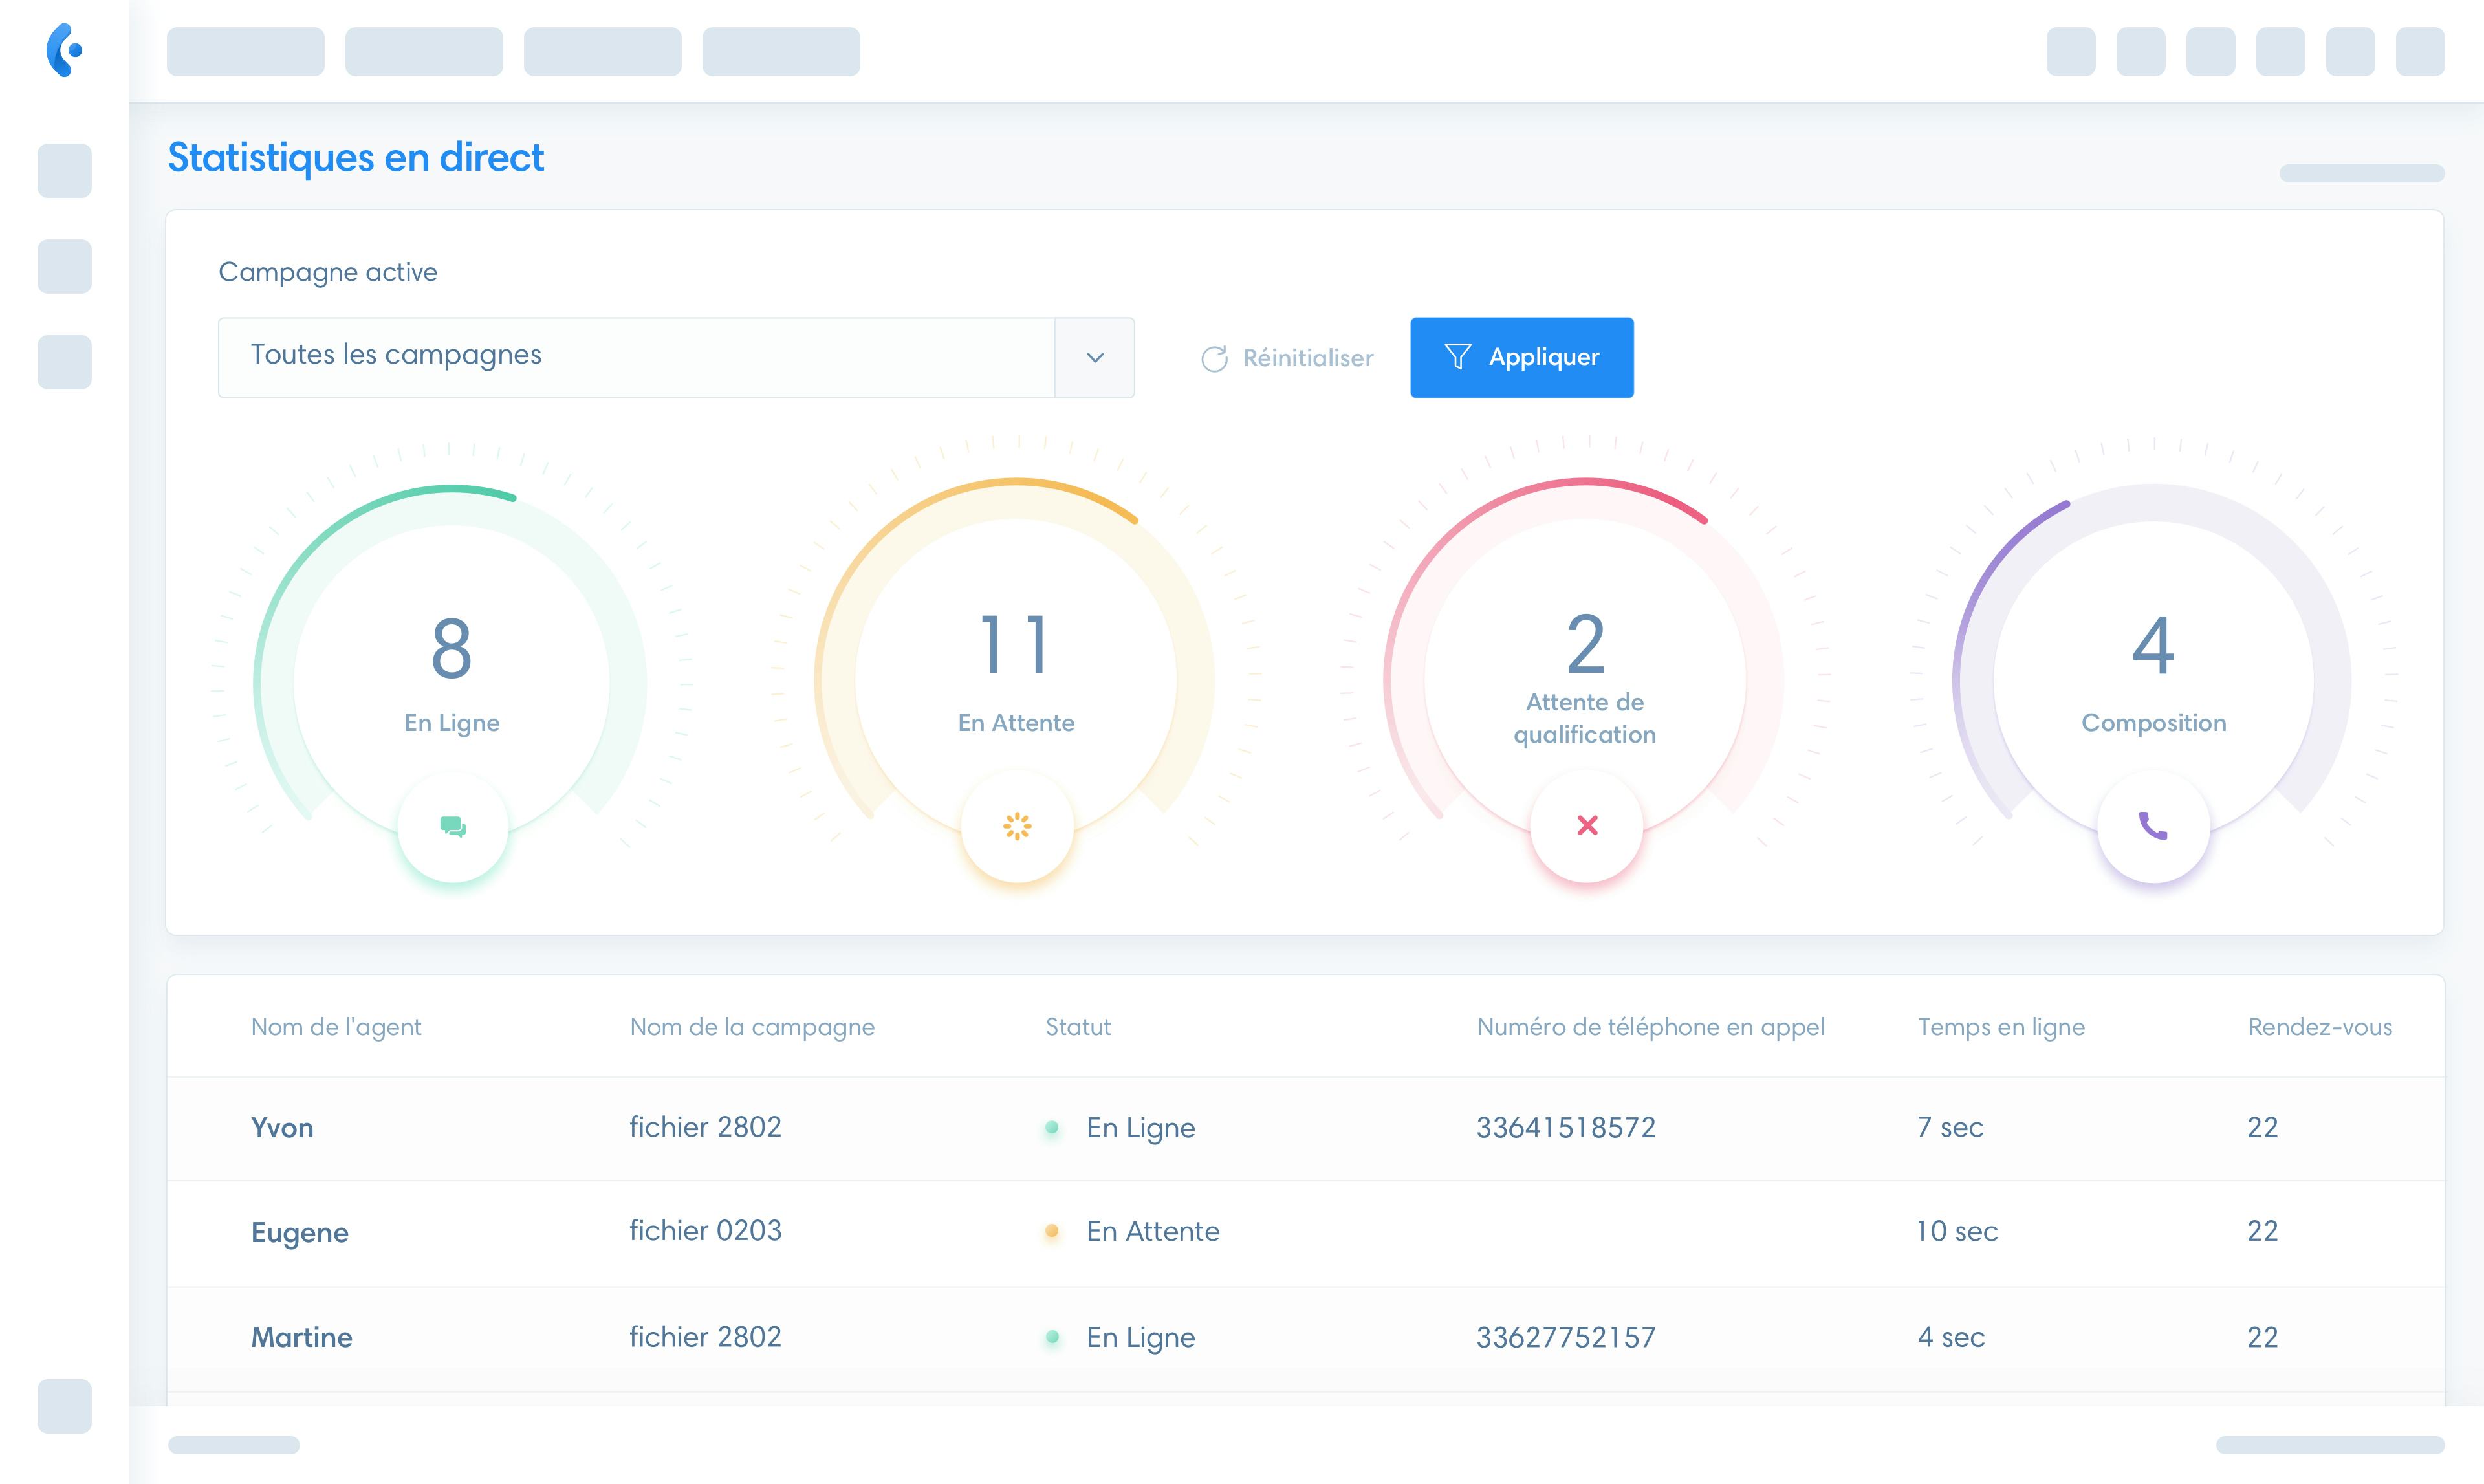
Task: Open agent Martine's name
Action: coord(302,1338)
